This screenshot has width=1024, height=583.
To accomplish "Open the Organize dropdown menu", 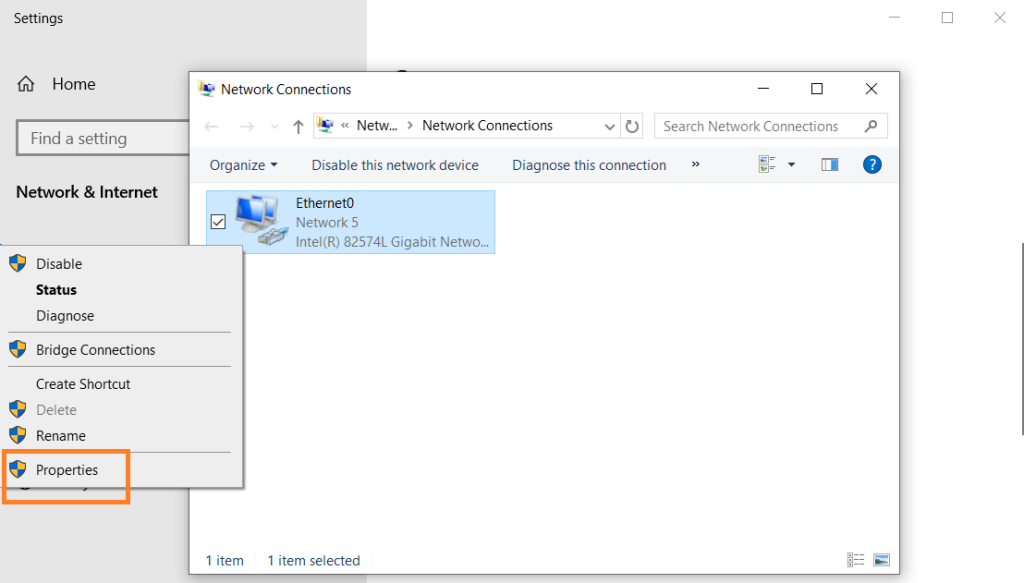I will (243, 165).
